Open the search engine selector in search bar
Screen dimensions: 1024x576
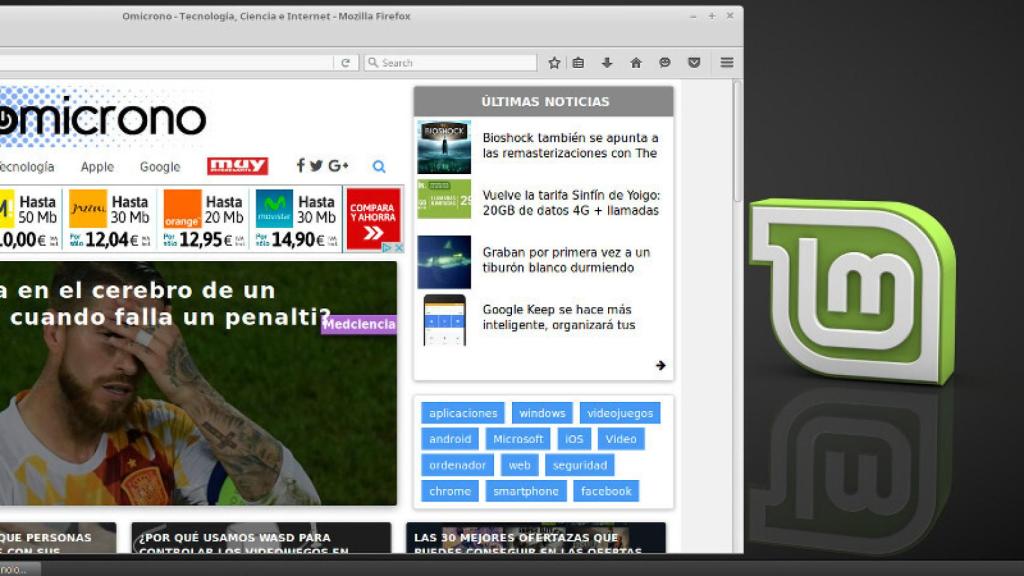[x=372, y=62]
